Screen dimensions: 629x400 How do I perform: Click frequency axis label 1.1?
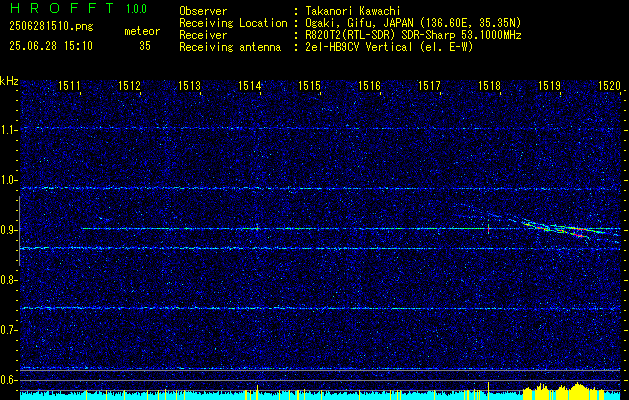click(9, 130)
